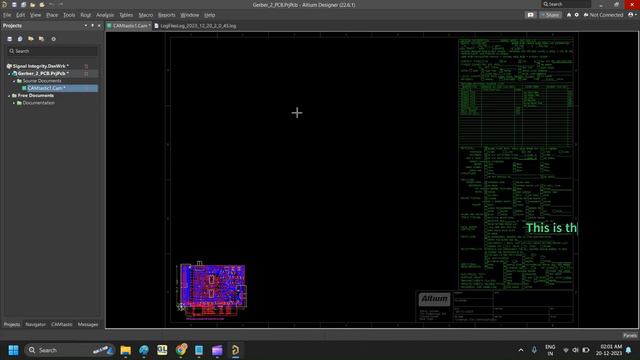This screenshot has width=640, height=360.
Task: Collapse the Gerber_2_PCB.PrjPcb project node
Action: pos(9,73)
